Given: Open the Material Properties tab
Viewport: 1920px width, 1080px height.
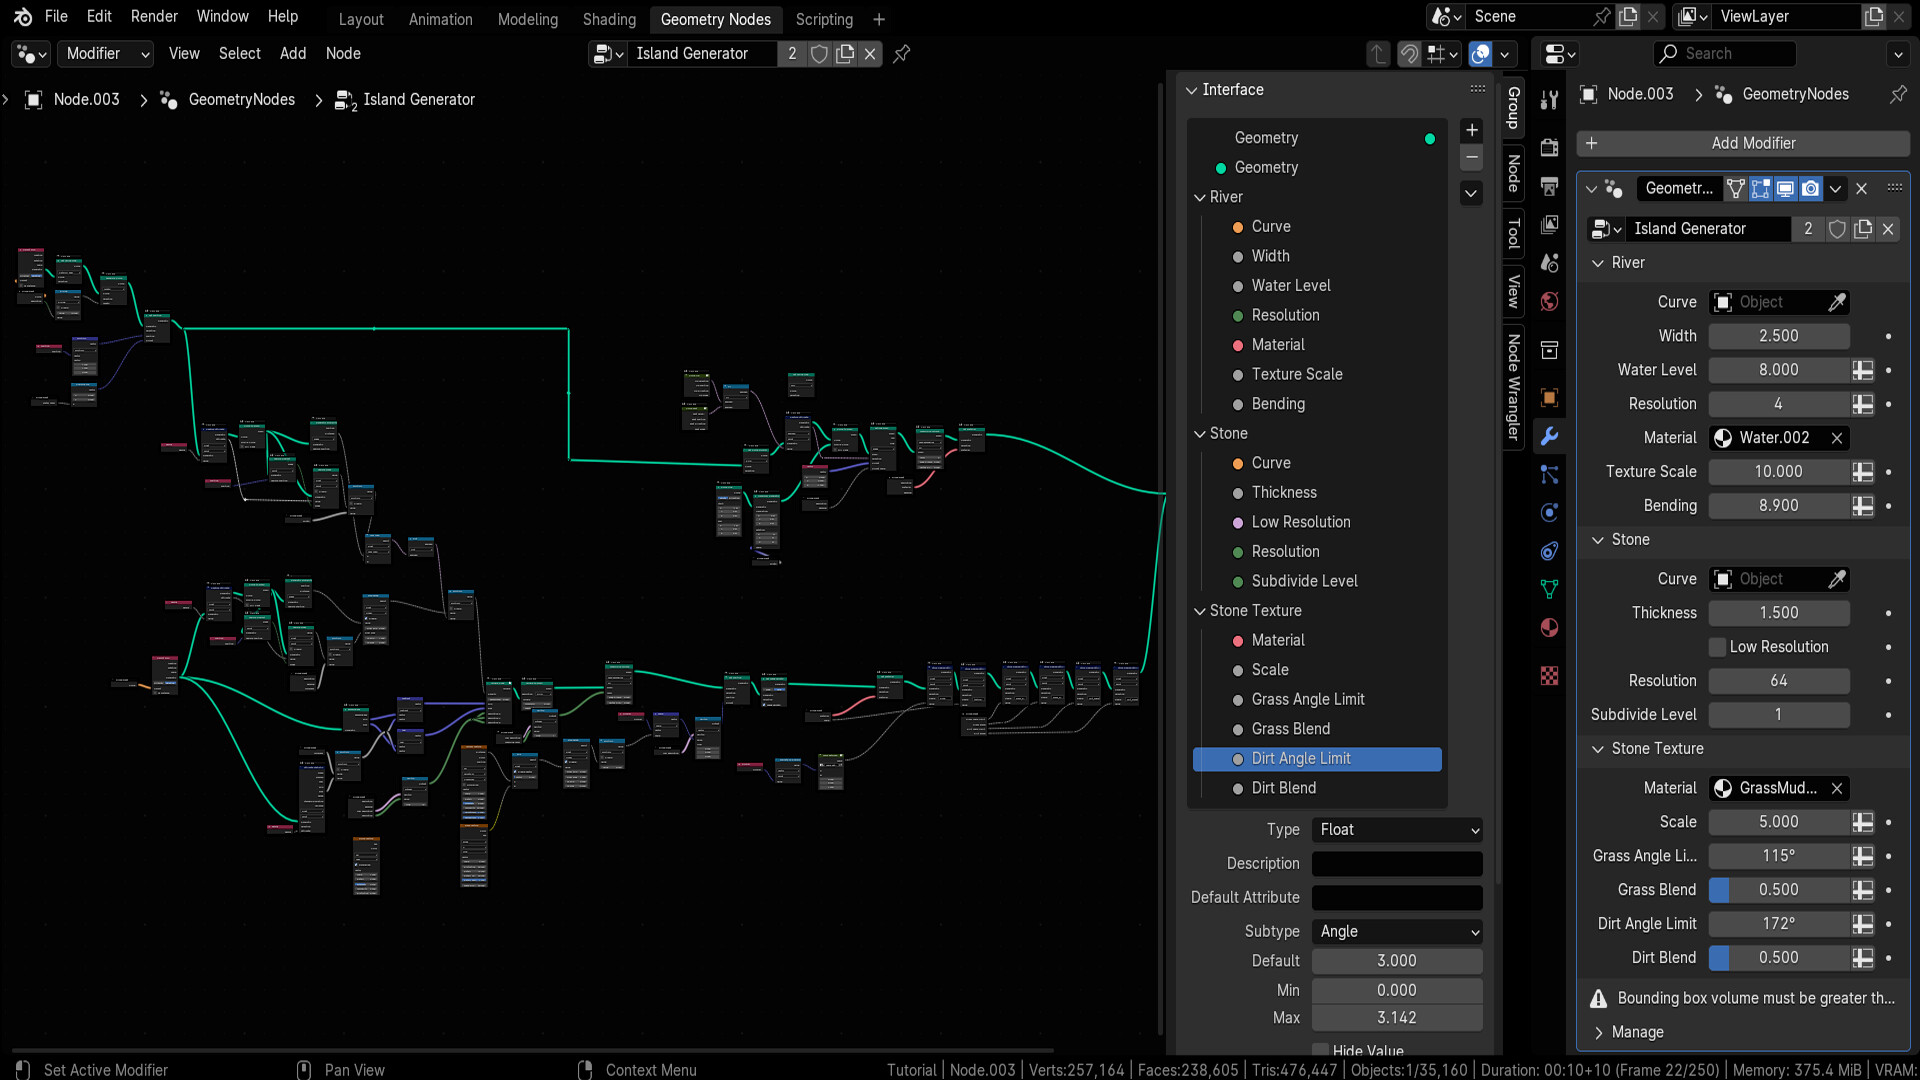Looking at the screenshot, I should click(1549, 628).
